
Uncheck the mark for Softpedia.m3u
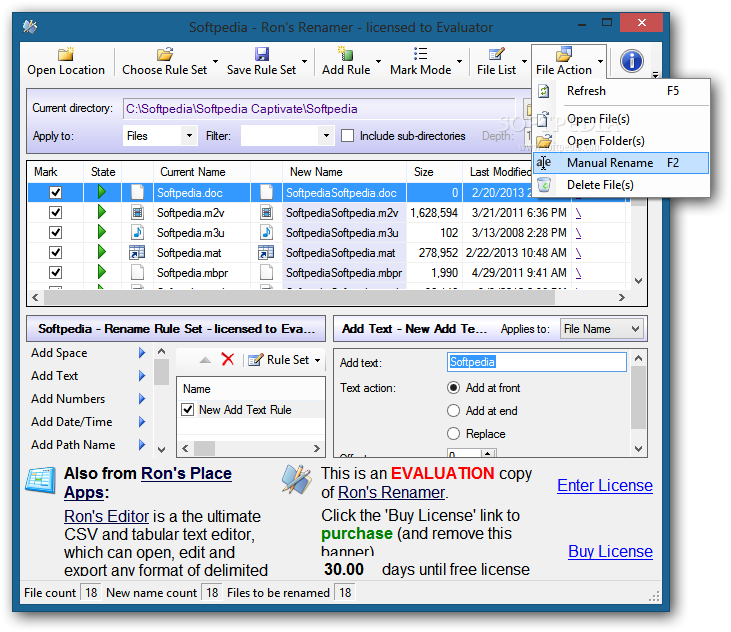click(55, 232)
